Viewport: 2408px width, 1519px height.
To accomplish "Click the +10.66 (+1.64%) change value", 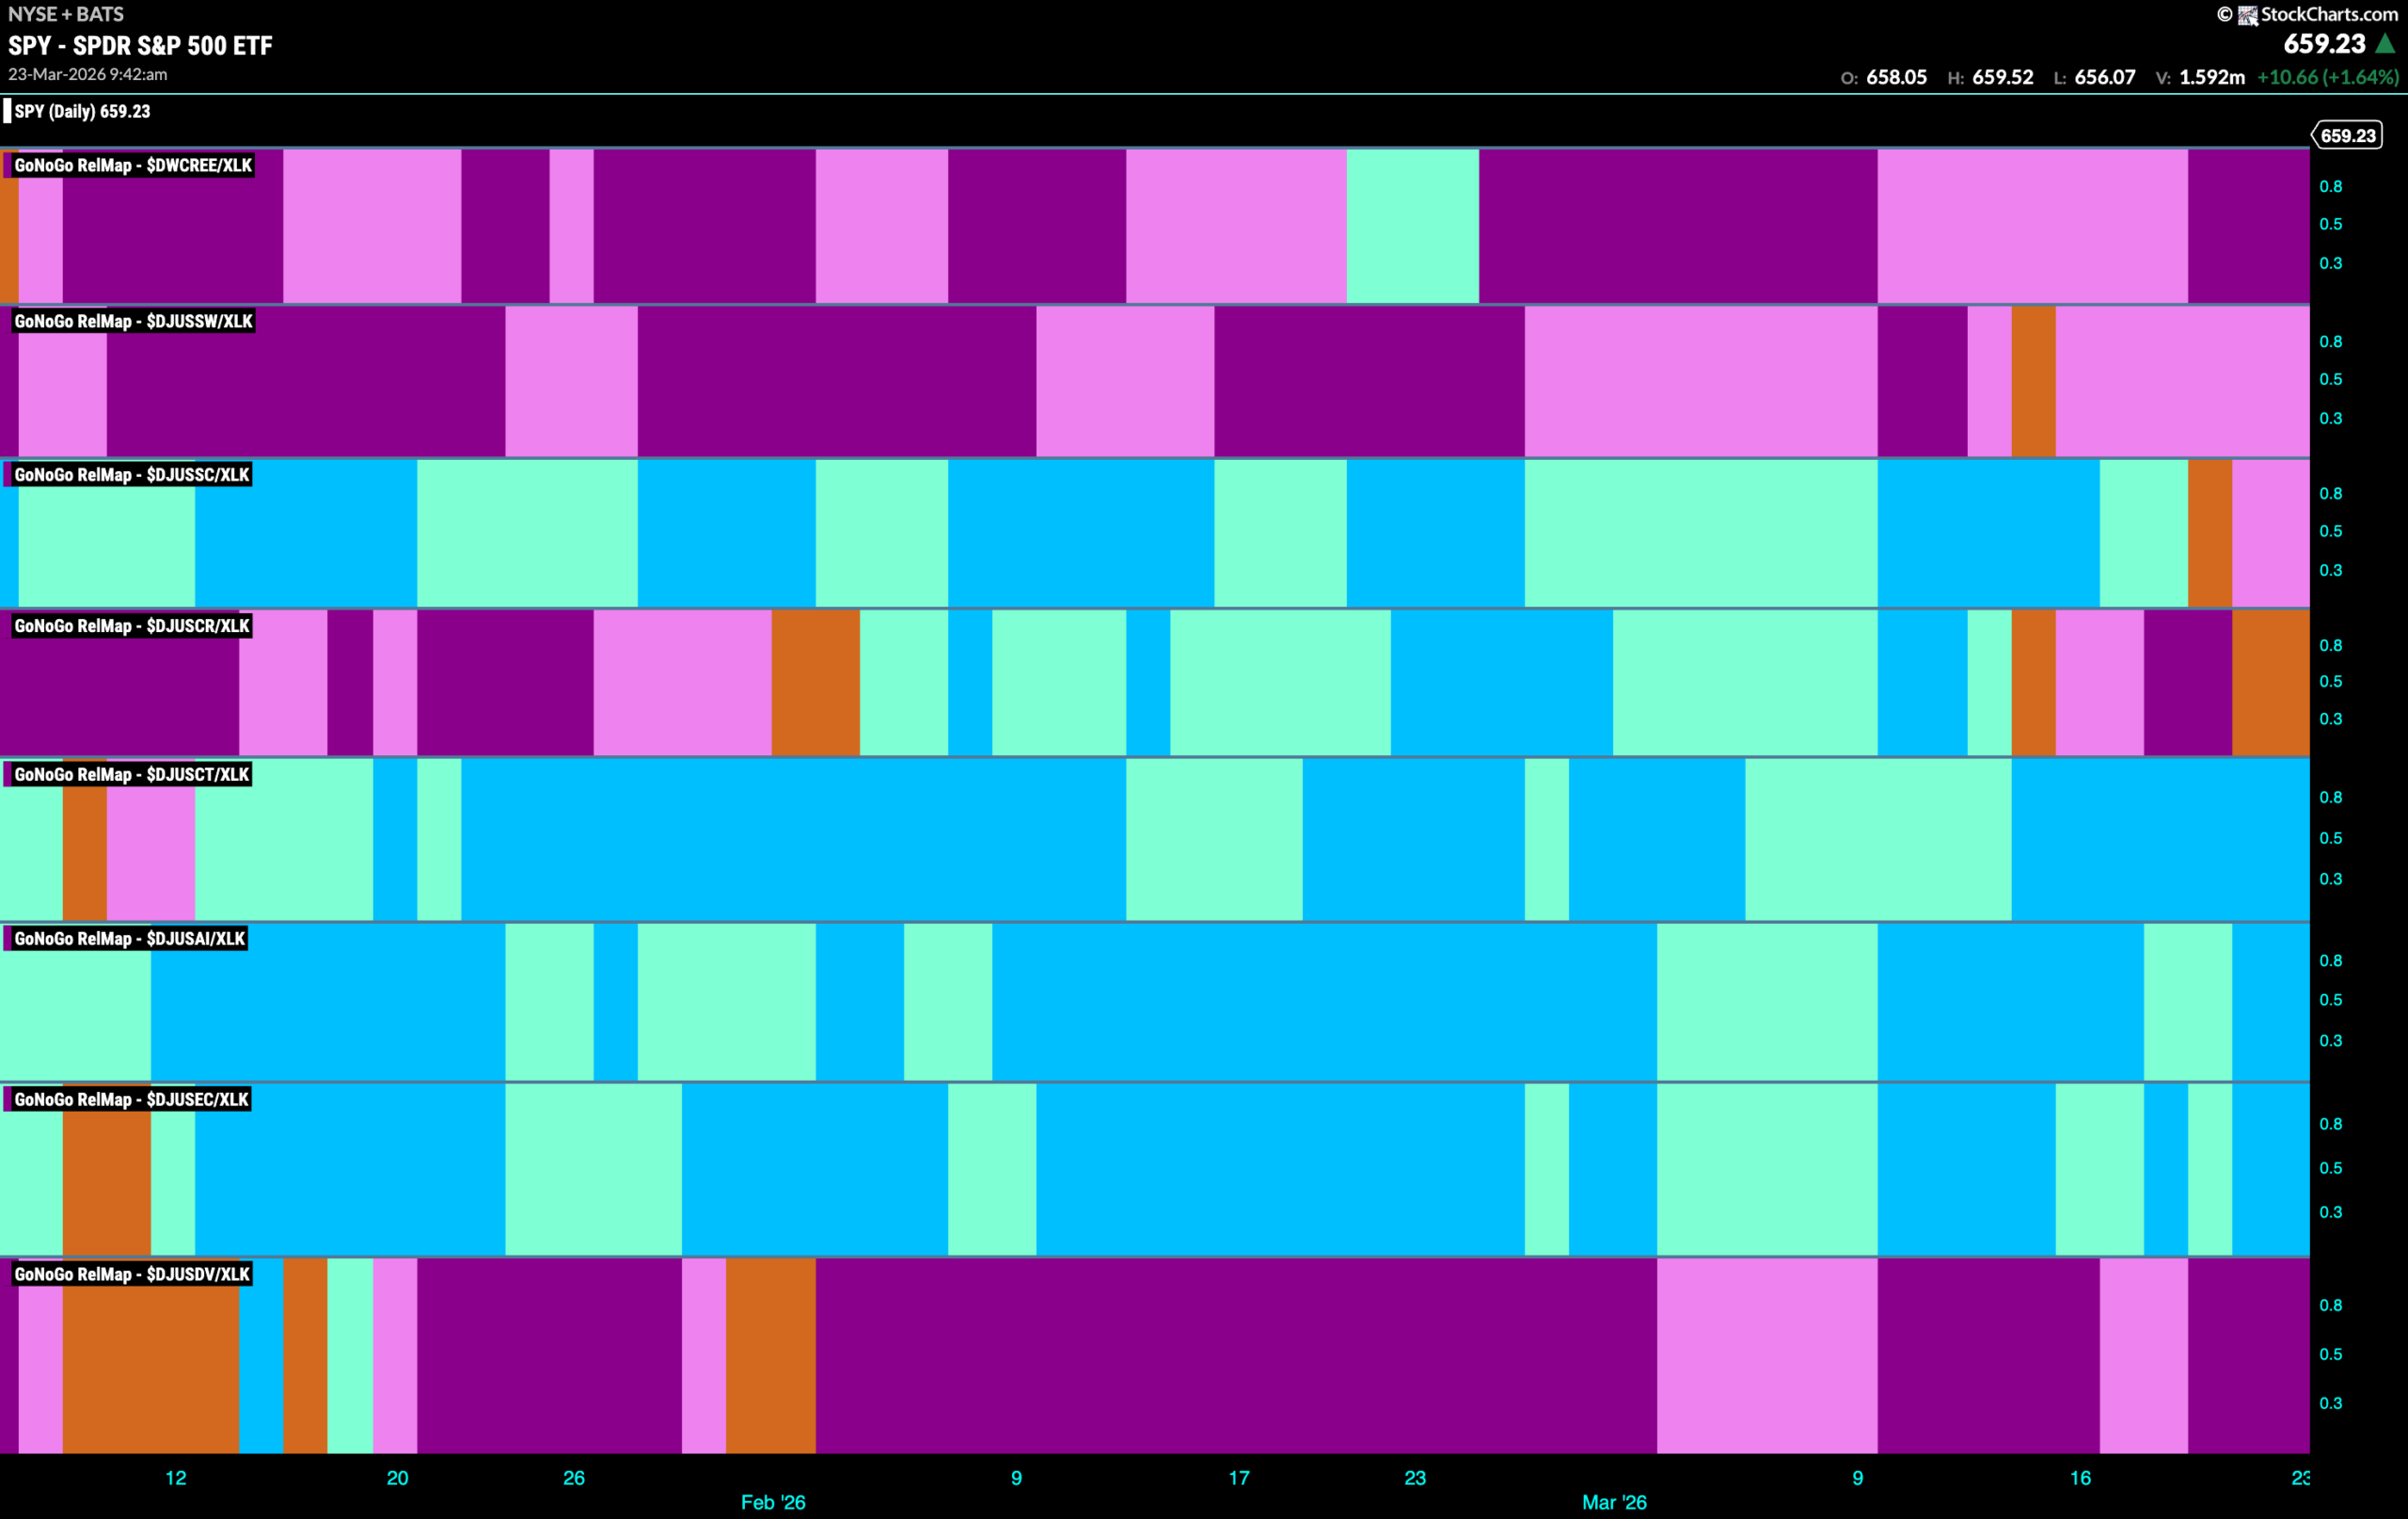I will [2327, 77].
